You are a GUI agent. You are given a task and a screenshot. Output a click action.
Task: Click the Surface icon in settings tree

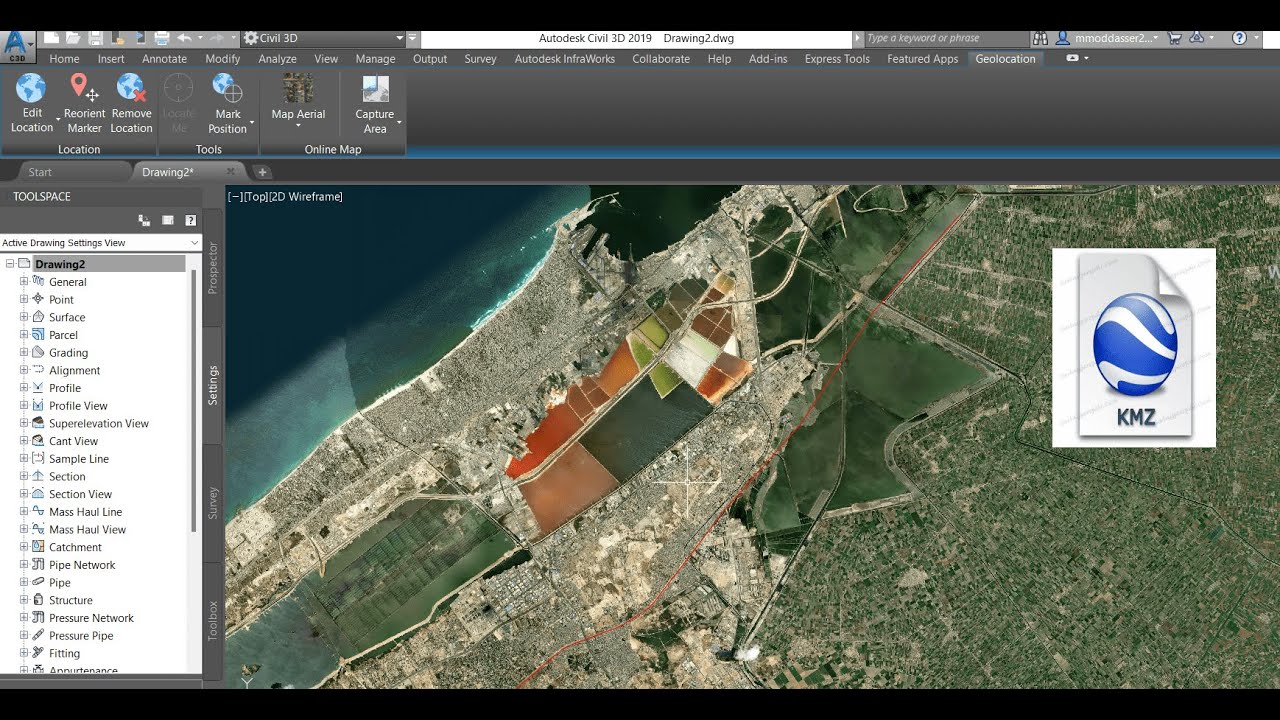coord(39,317)
